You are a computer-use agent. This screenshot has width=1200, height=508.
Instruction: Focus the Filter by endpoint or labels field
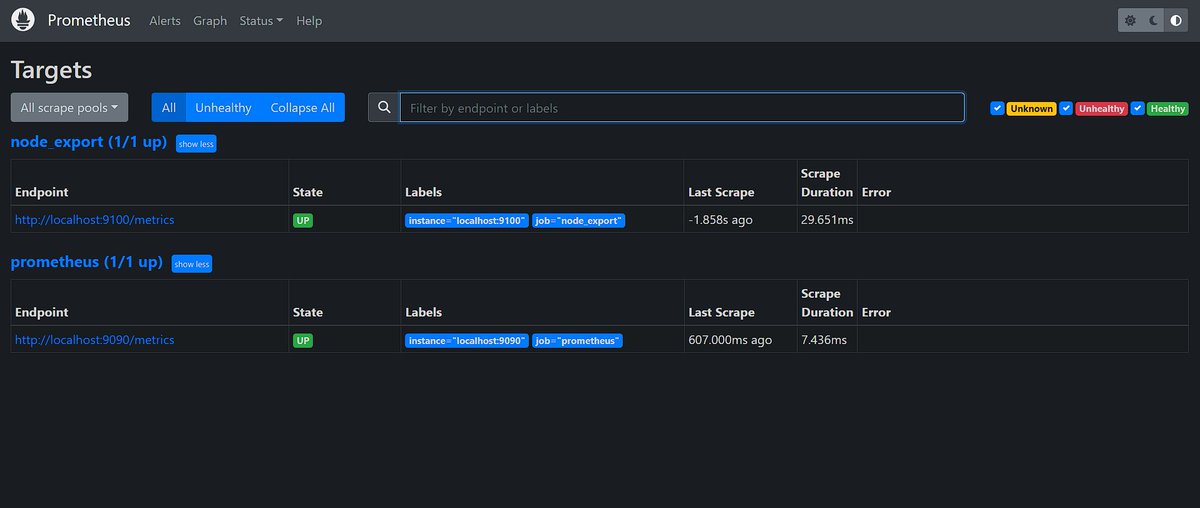pyautogui.click(x=682, y=108)
